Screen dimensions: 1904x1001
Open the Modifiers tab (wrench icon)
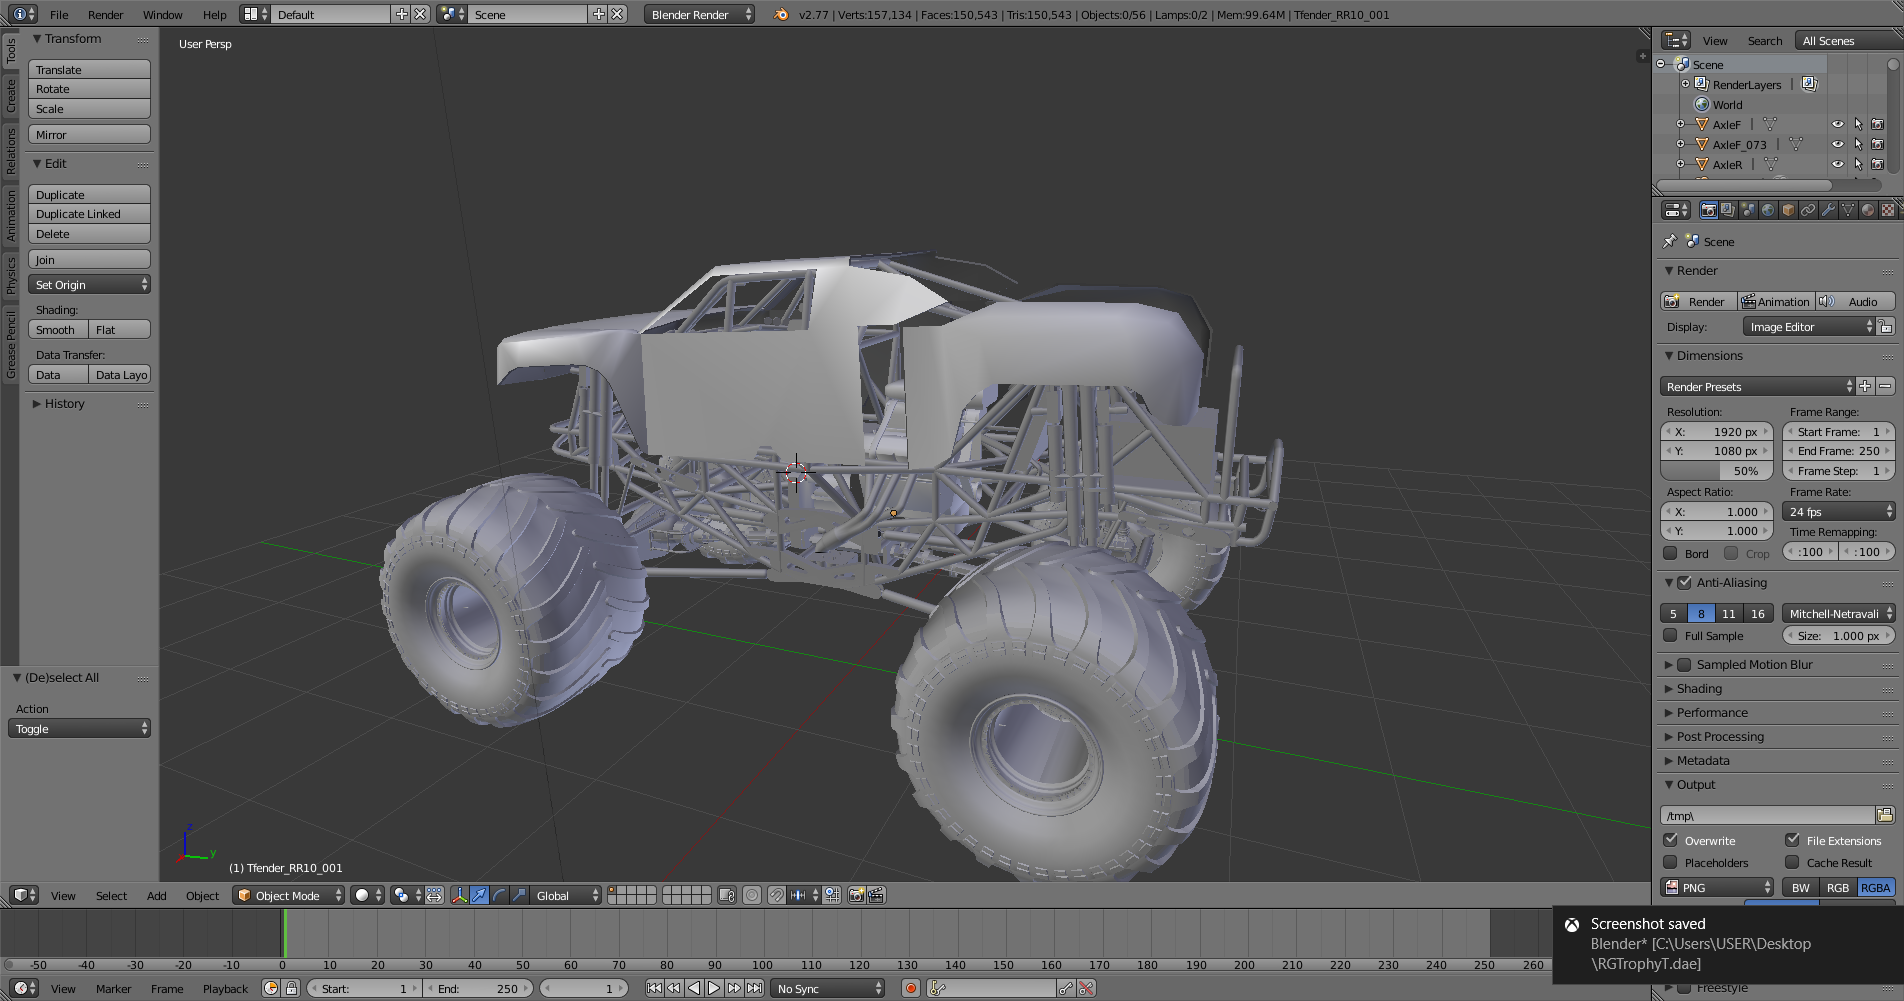[x=1828, y=210]
